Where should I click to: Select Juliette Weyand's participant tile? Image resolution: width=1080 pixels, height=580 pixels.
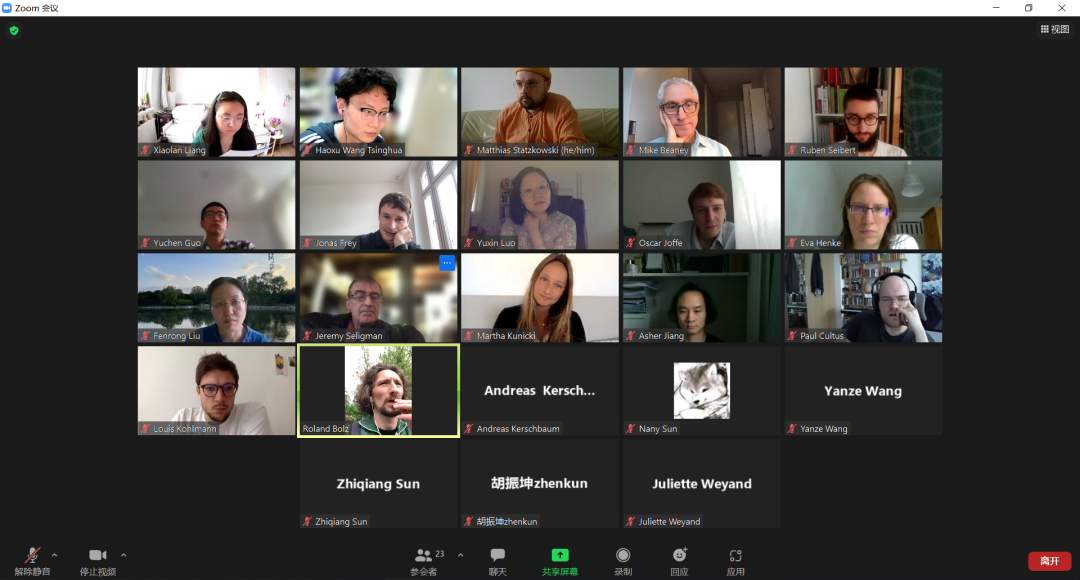pyautogui.click(x=701, y=484)
